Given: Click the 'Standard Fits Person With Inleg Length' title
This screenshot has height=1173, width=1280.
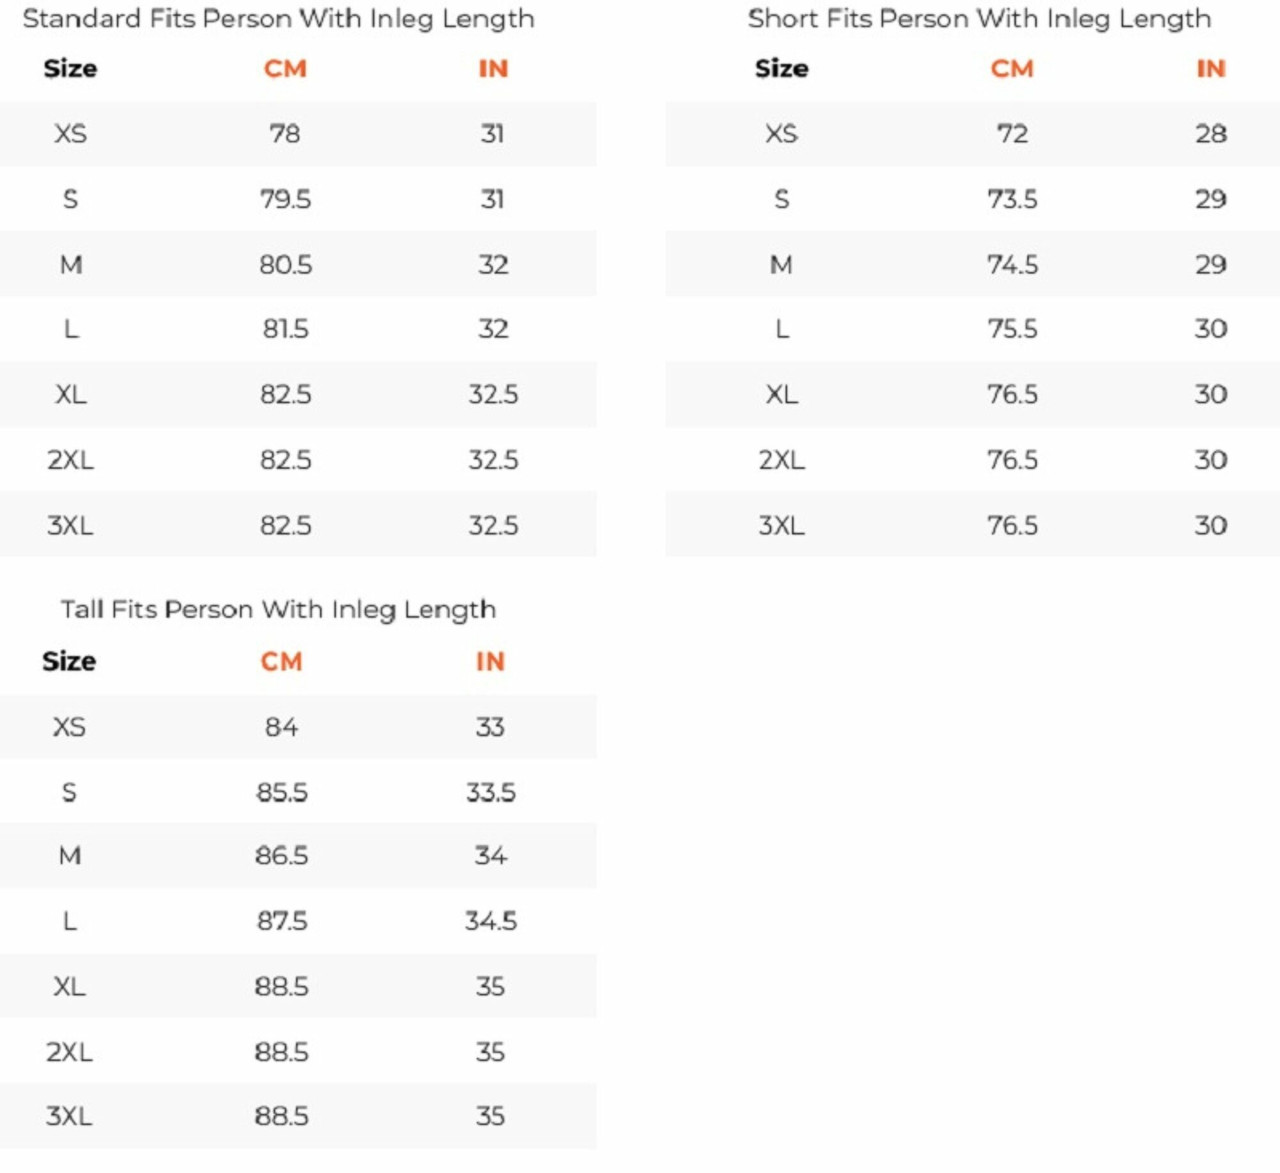Looking at the screenshot, I should [x=278, y=19].
